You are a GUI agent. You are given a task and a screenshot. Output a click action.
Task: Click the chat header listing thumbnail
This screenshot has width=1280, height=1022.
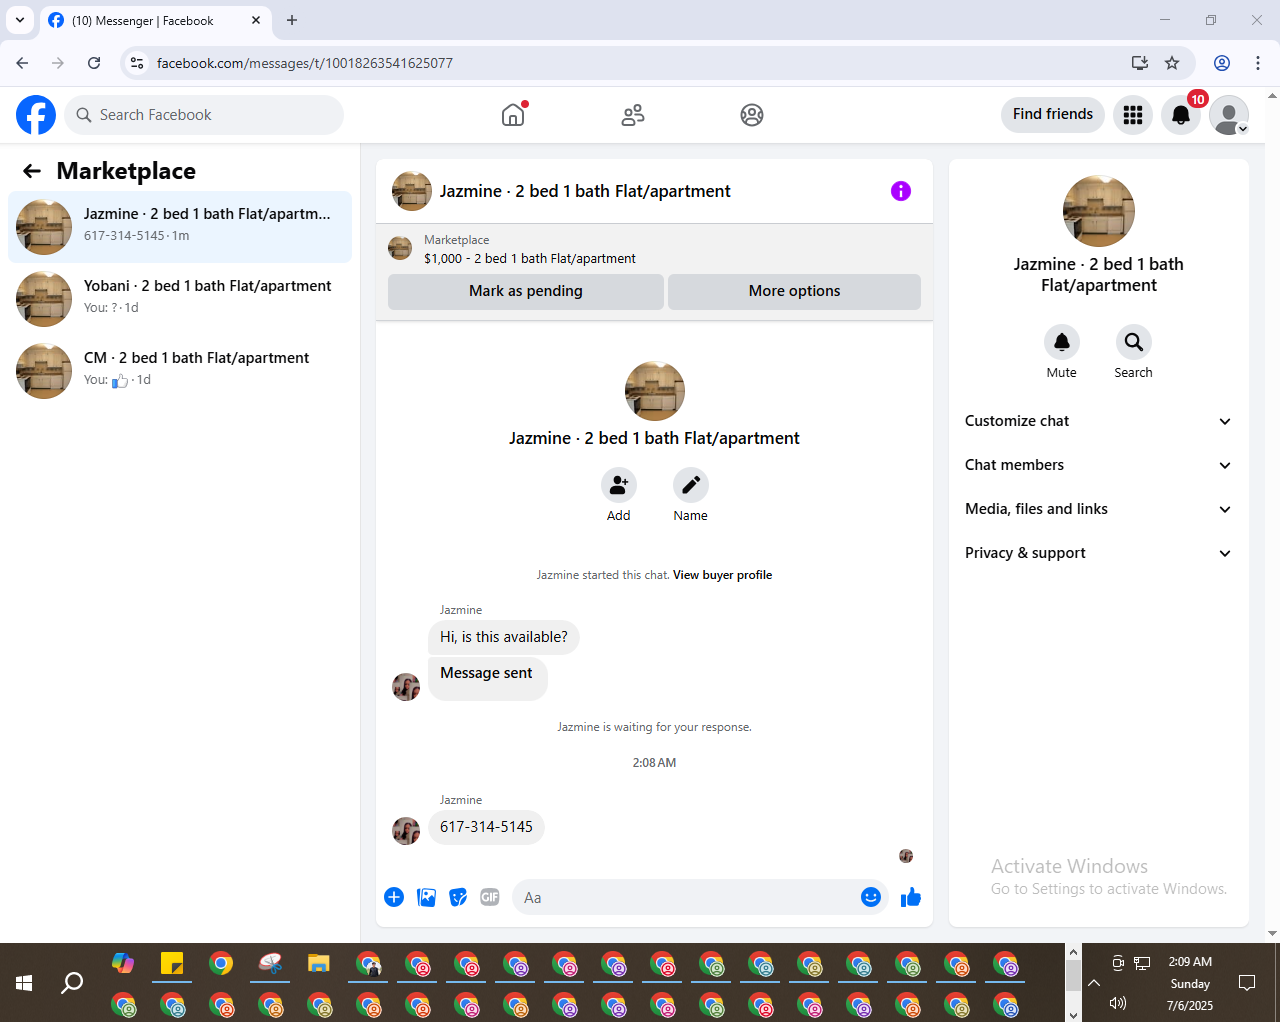pyautogui.click(x=412, y=191)
